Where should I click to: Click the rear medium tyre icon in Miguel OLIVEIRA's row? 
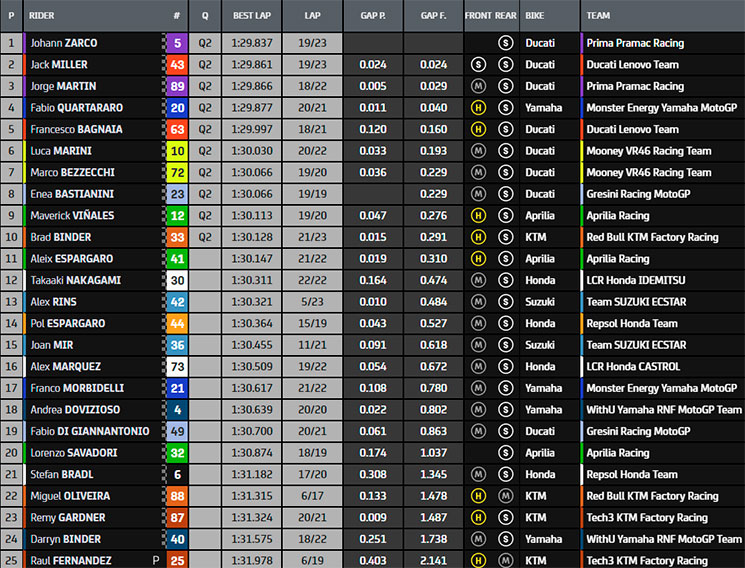(506, 496)
